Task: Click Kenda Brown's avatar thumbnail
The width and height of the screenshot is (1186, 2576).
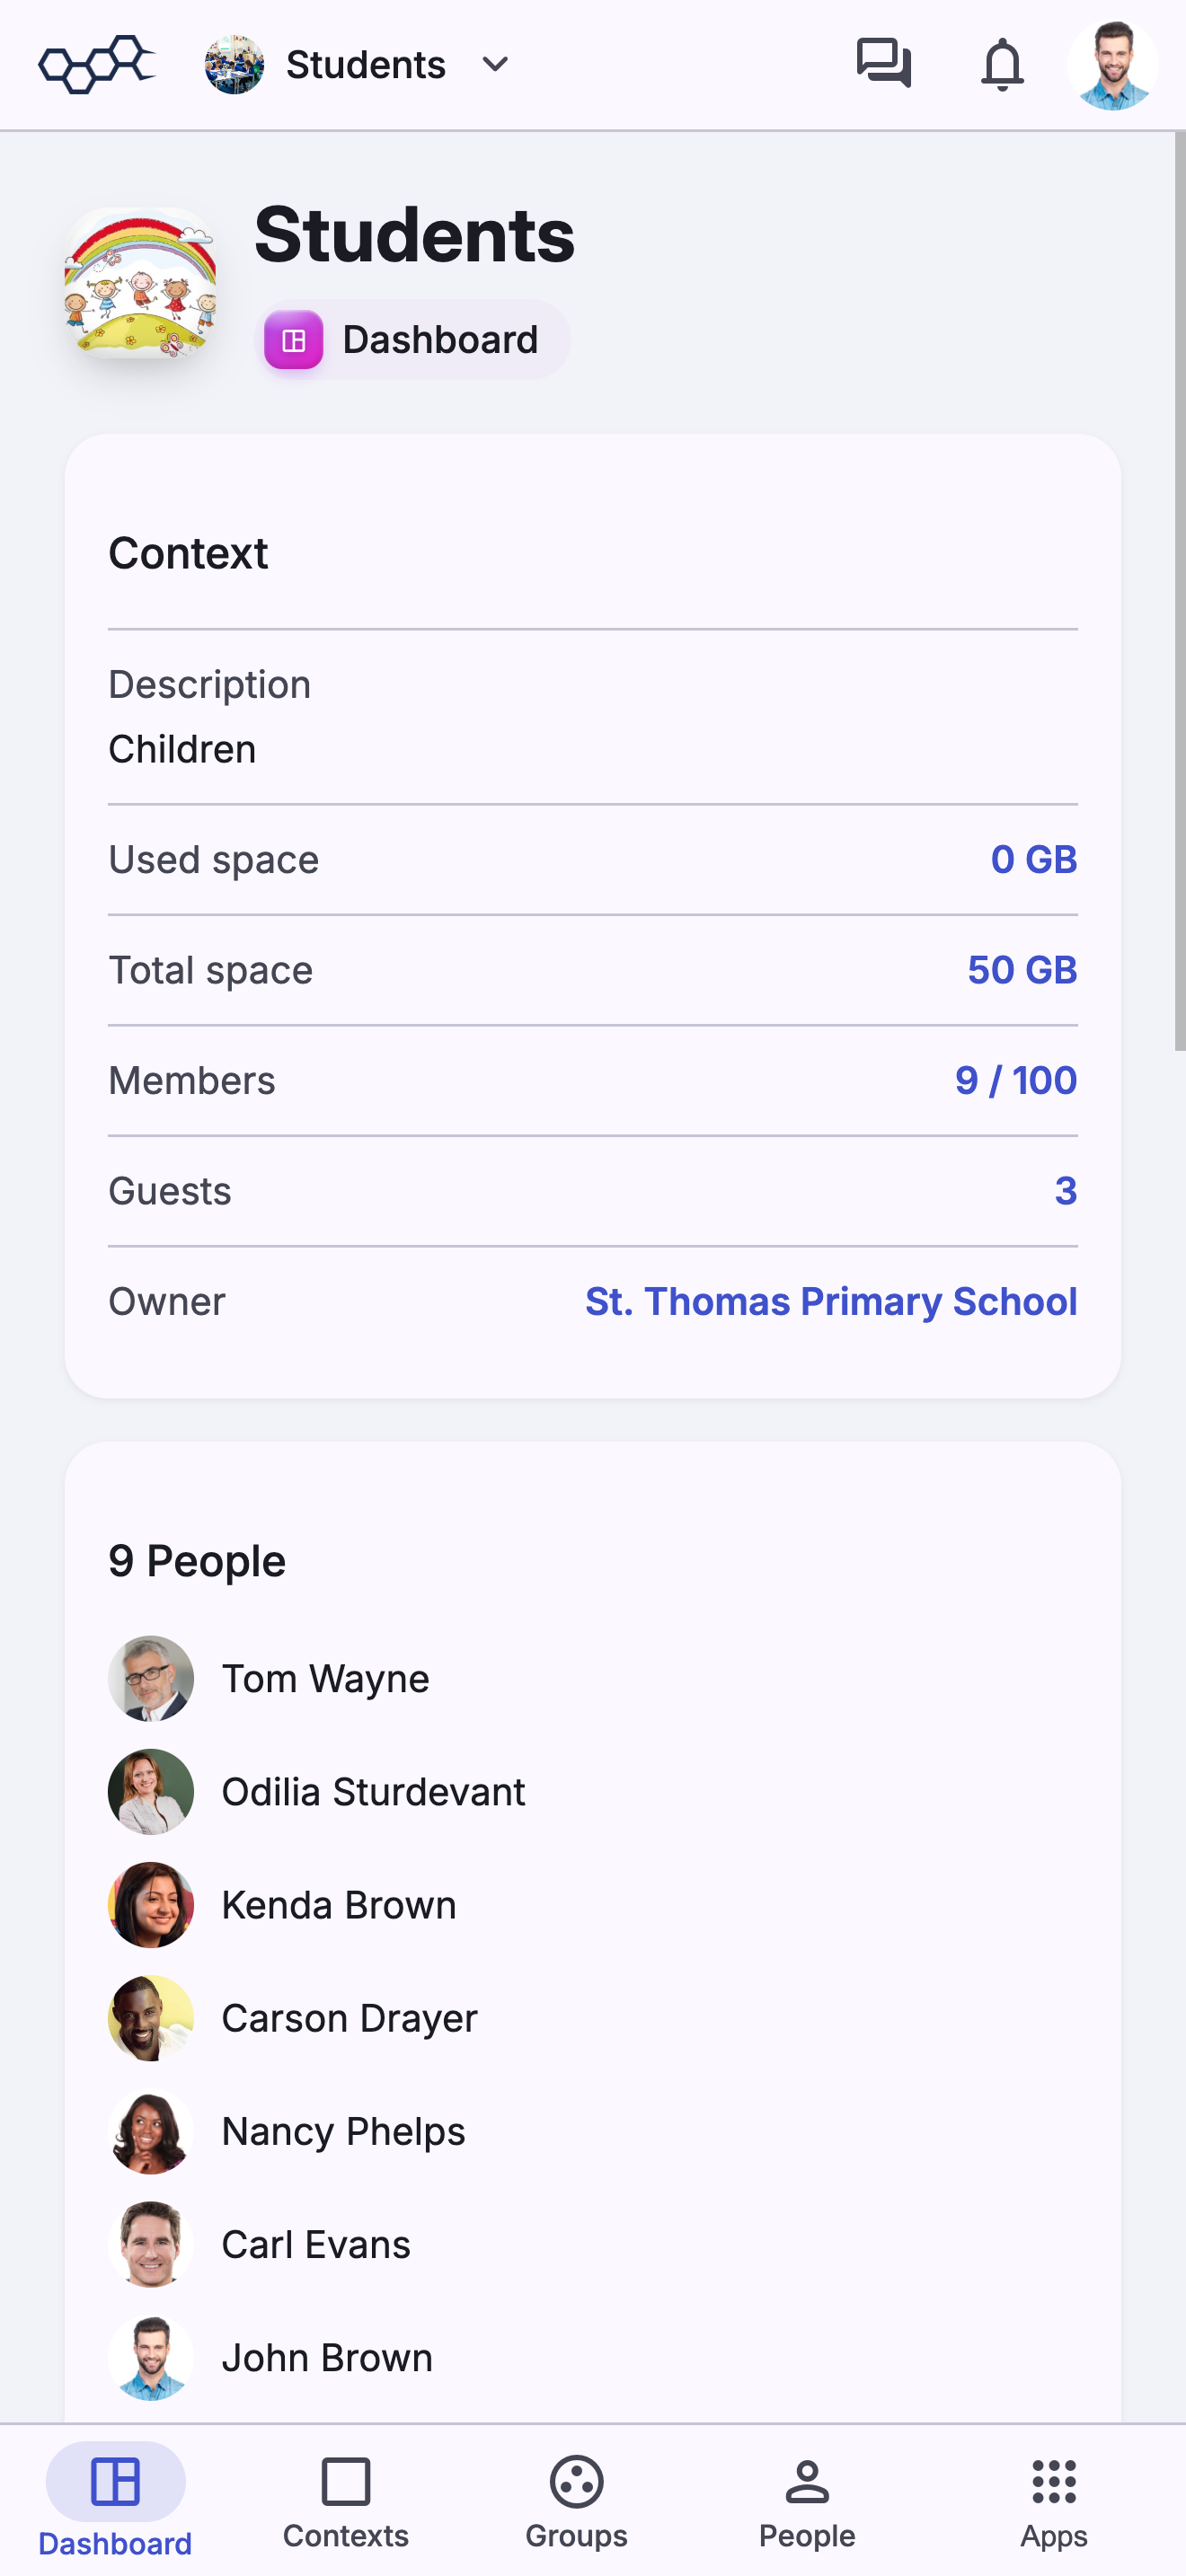Action: (x=151, y=1904)
